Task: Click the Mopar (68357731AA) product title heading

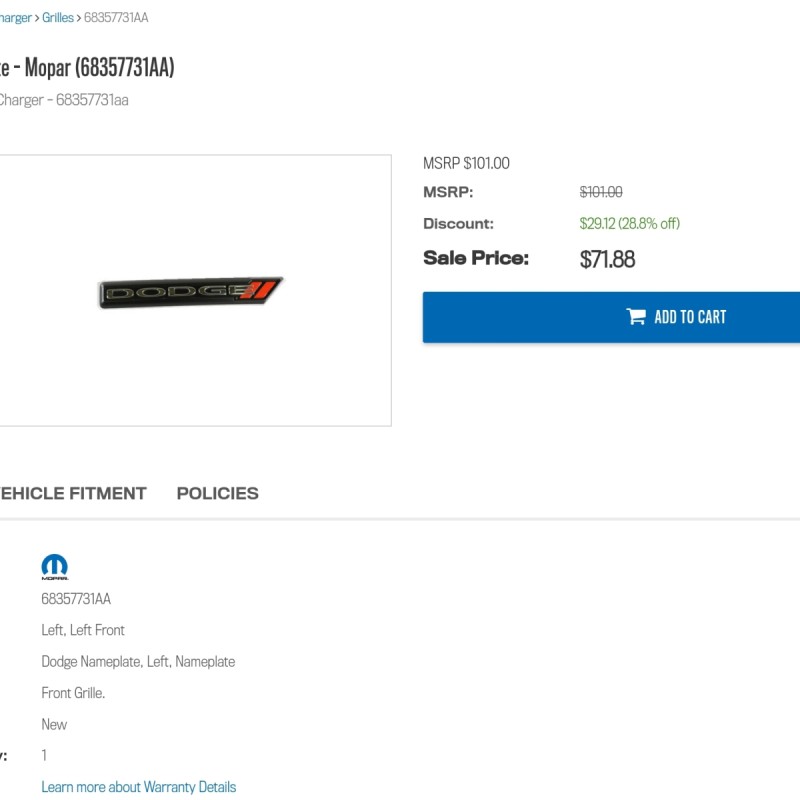Action: click(x=90, y=67)
